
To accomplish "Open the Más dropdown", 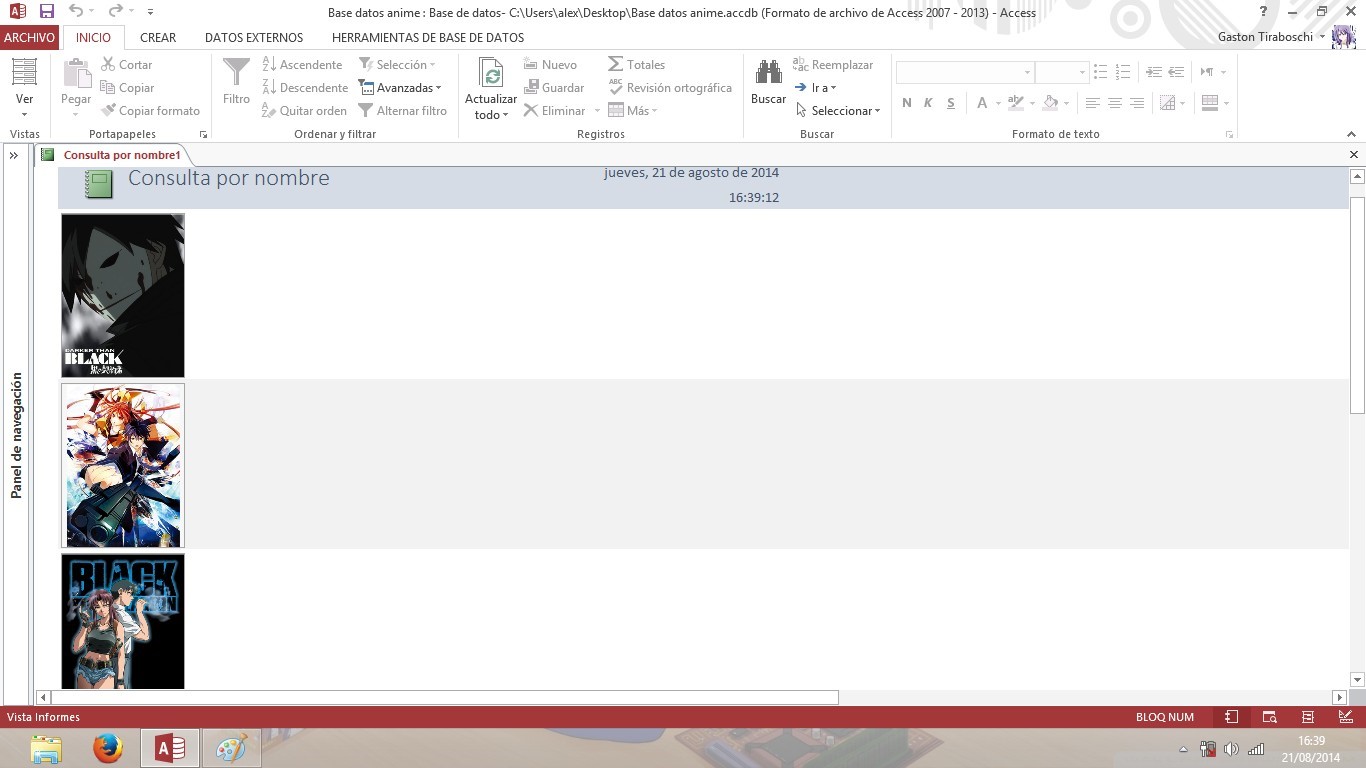I will pos(632,110).
